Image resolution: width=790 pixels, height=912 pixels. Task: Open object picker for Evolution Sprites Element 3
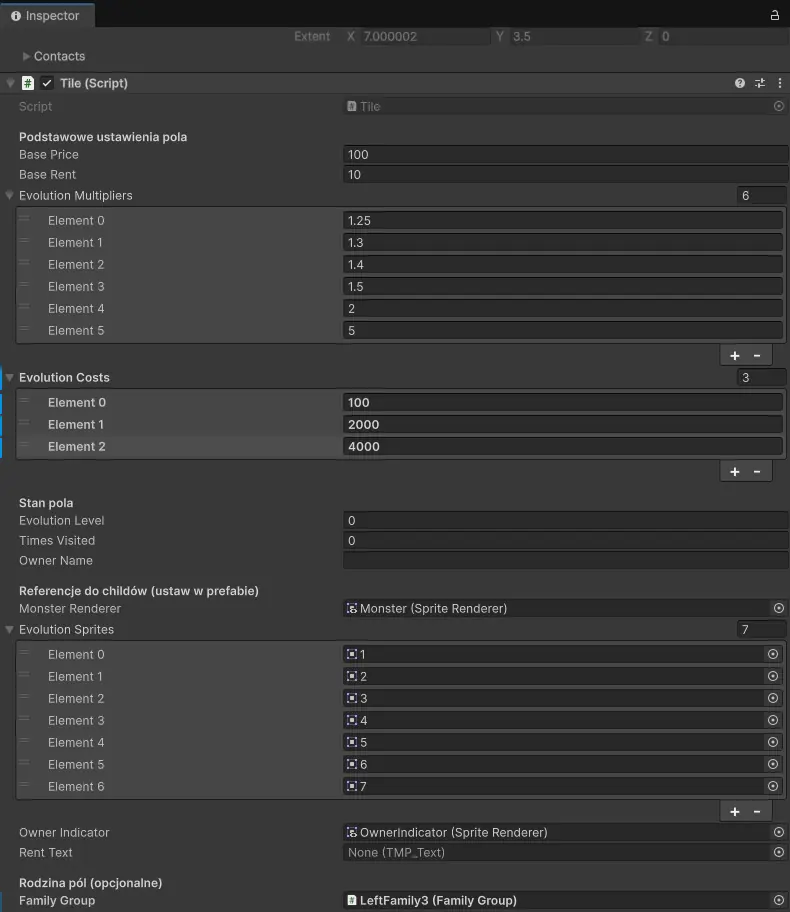(773, 721)
